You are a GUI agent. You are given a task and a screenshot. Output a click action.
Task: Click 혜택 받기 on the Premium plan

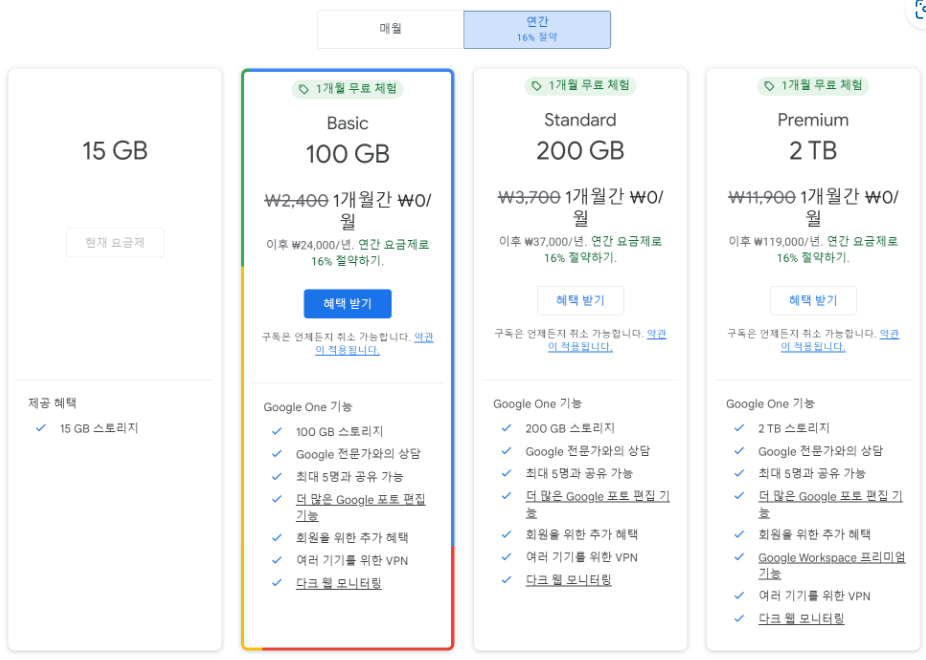[x=812, y=300]
